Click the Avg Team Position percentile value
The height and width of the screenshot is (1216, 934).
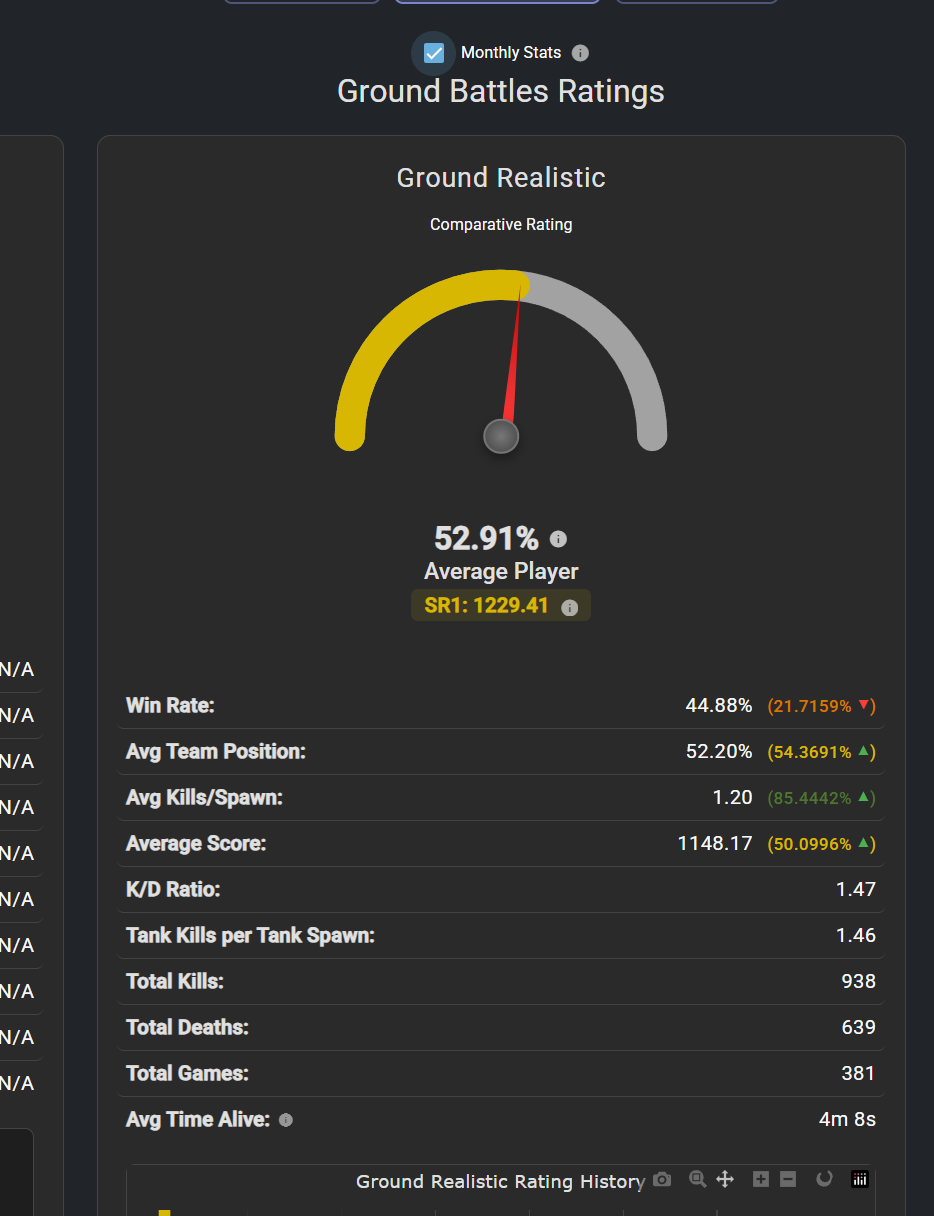tap(821, 752)
